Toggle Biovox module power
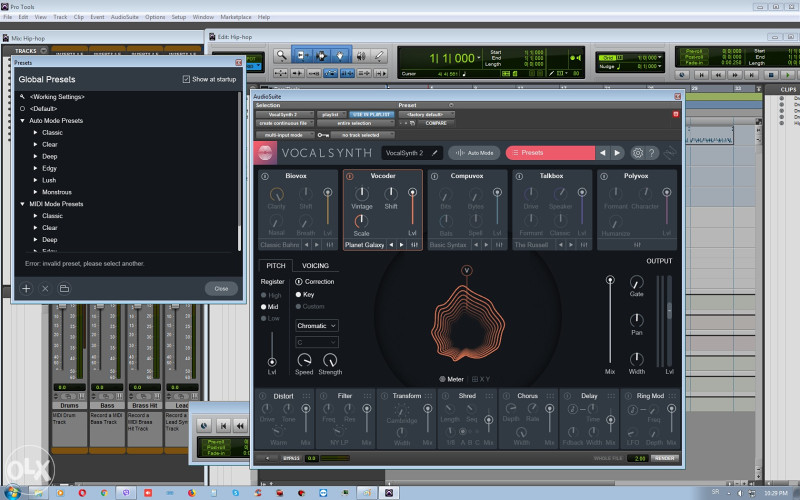This screenshot has height=500, width=800. (265, 176)
